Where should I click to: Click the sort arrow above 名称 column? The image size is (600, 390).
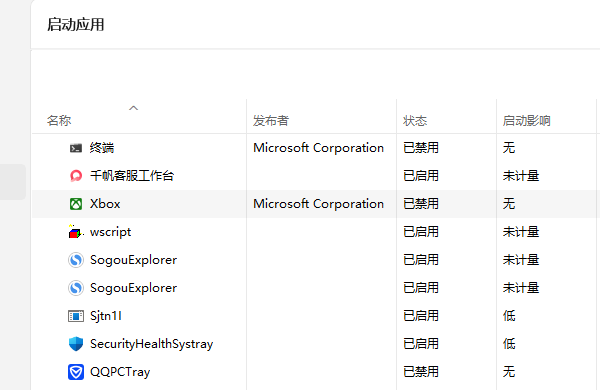pyautogui.click(x=133, y=108)
